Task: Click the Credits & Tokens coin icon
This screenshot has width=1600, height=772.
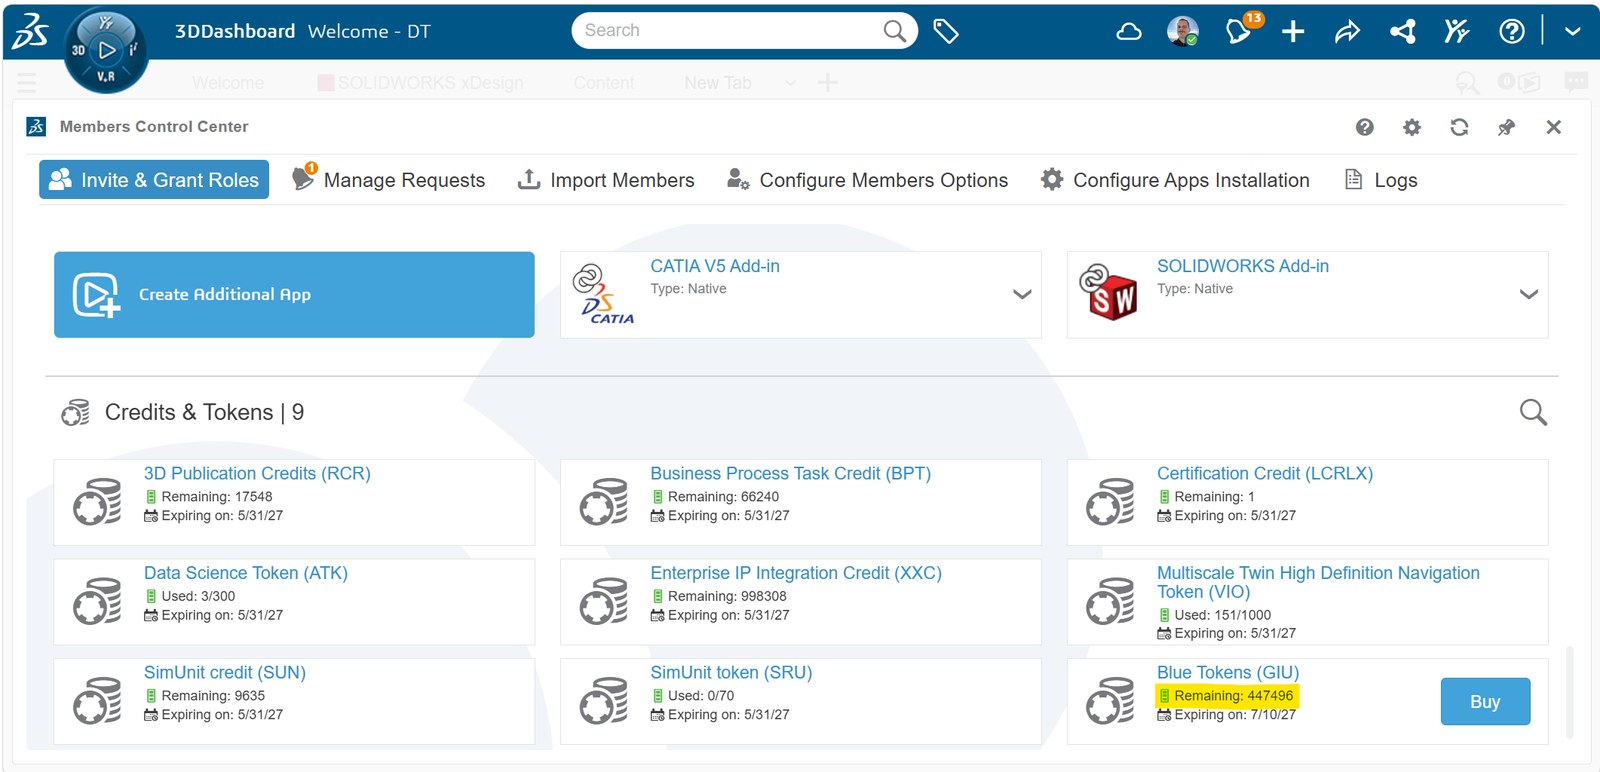Action: point(76,412)
